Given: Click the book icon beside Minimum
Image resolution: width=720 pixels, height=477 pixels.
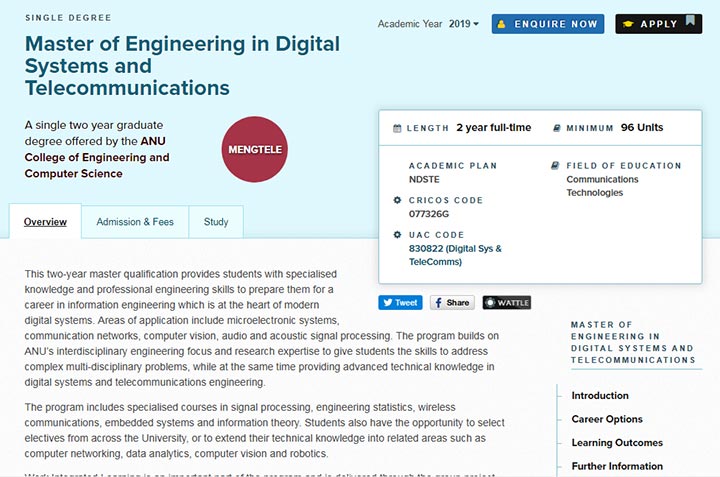Looking at the screenshot, I should (x=557, y=128).
